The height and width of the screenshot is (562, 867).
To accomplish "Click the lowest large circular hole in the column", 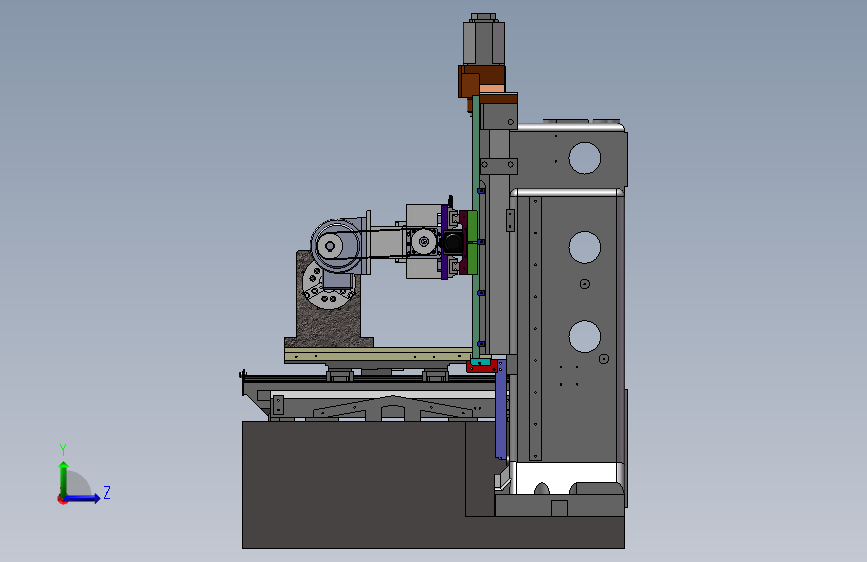I will point(584,336).
